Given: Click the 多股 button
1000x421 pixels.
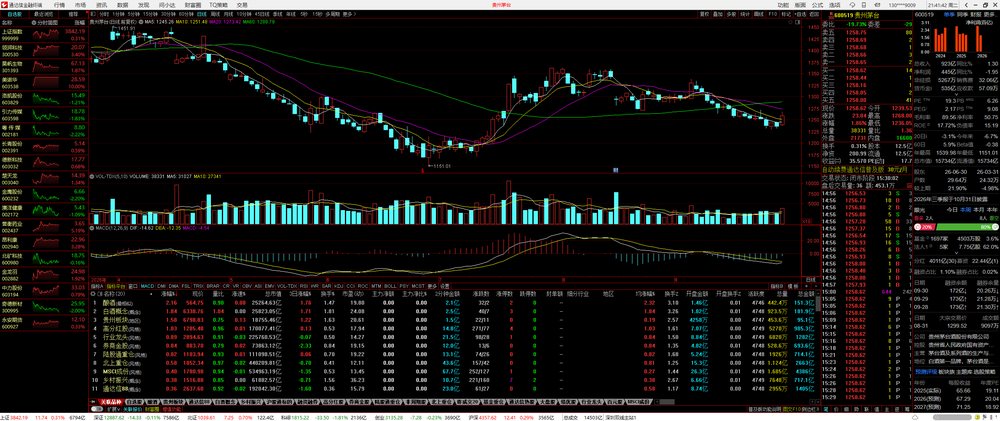Looking at the screenshot, I should point(731,14).
